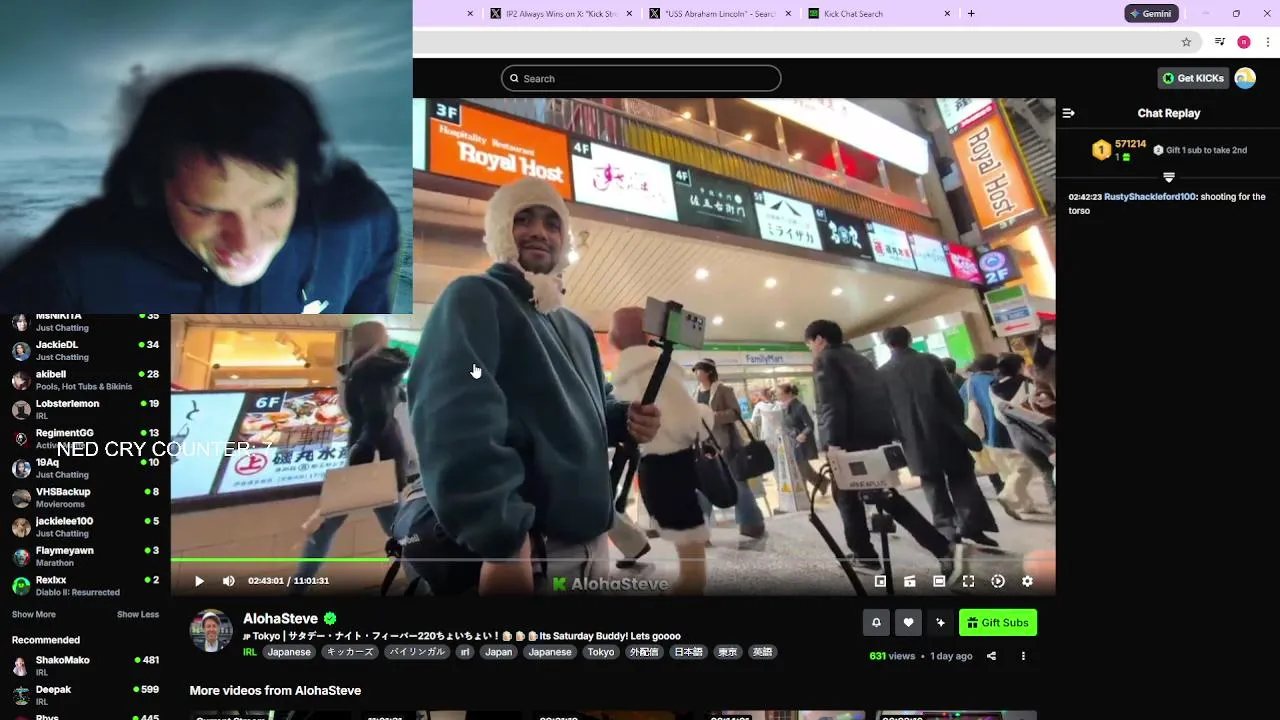Select the 外配信 tag
The height and width of the screenshot is (720, 1280).
(x=643, y=652)
